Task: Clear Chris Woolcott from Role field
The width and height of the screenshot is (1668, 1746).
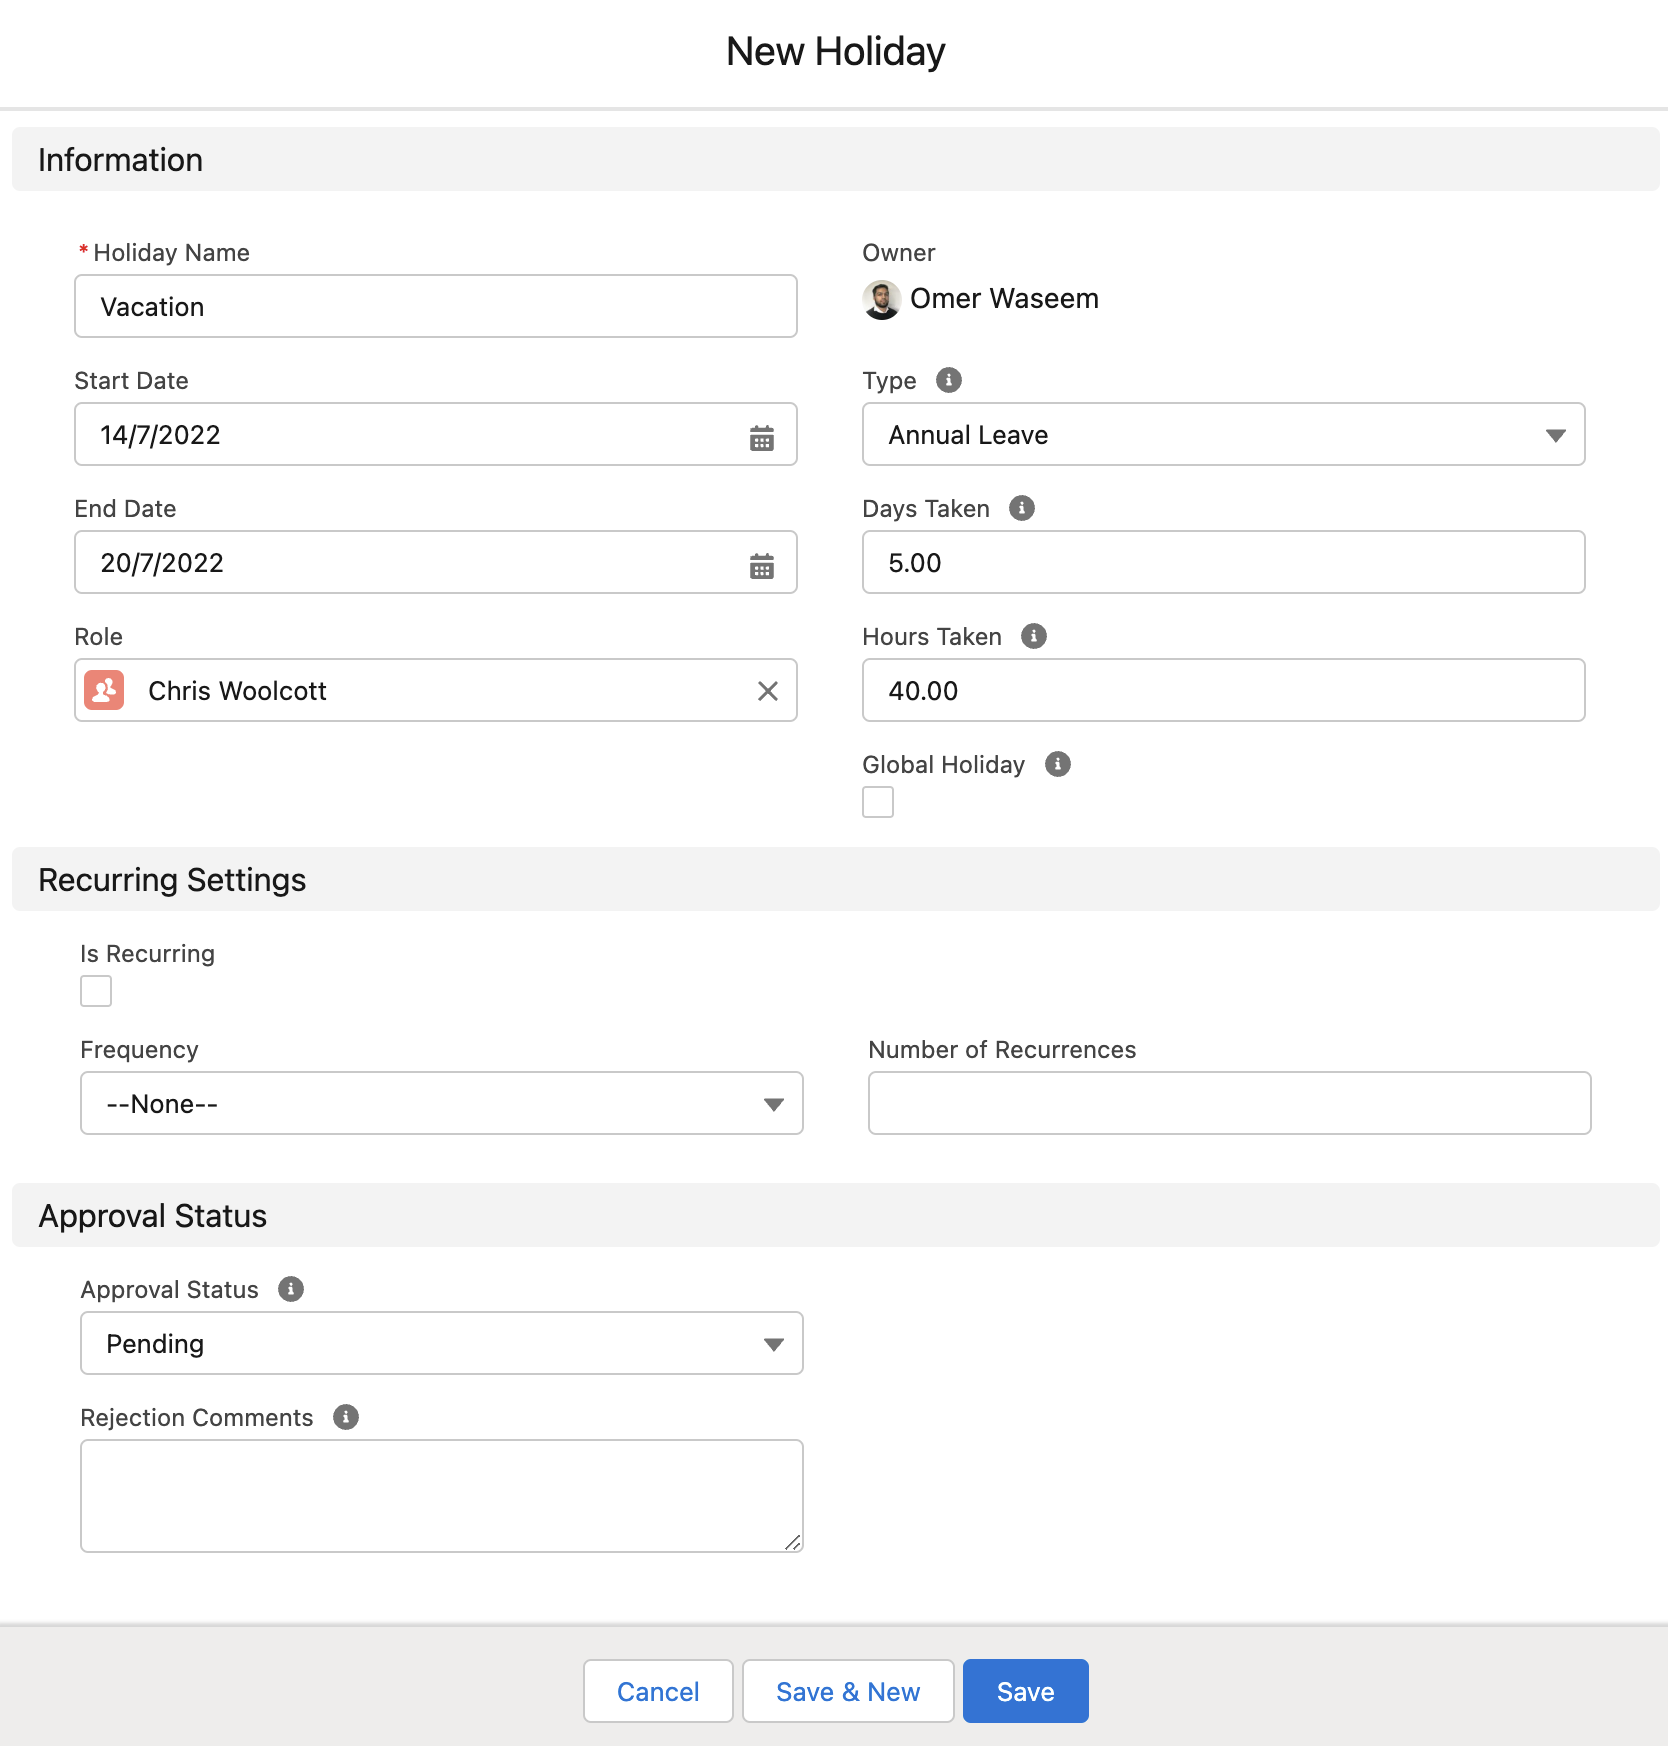Action: 767,691
